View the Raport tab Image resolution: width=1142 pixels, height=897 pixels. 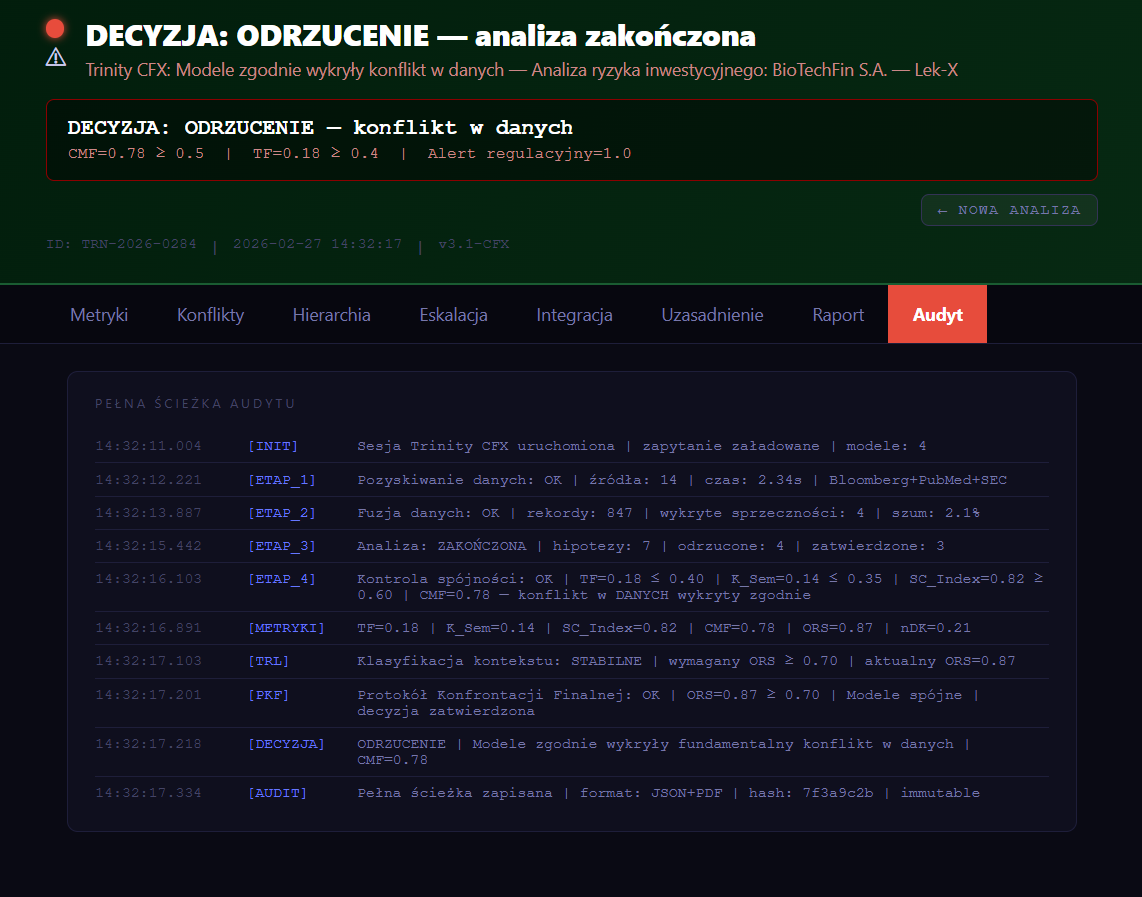tap(838, 315)
